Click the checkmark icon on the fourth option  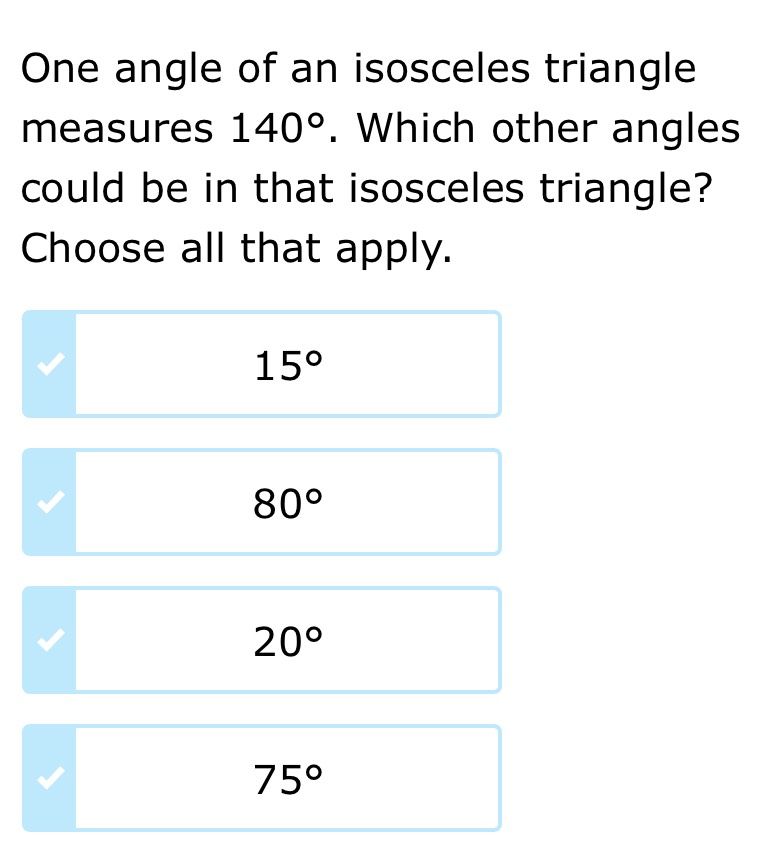[x=48, y=777]
